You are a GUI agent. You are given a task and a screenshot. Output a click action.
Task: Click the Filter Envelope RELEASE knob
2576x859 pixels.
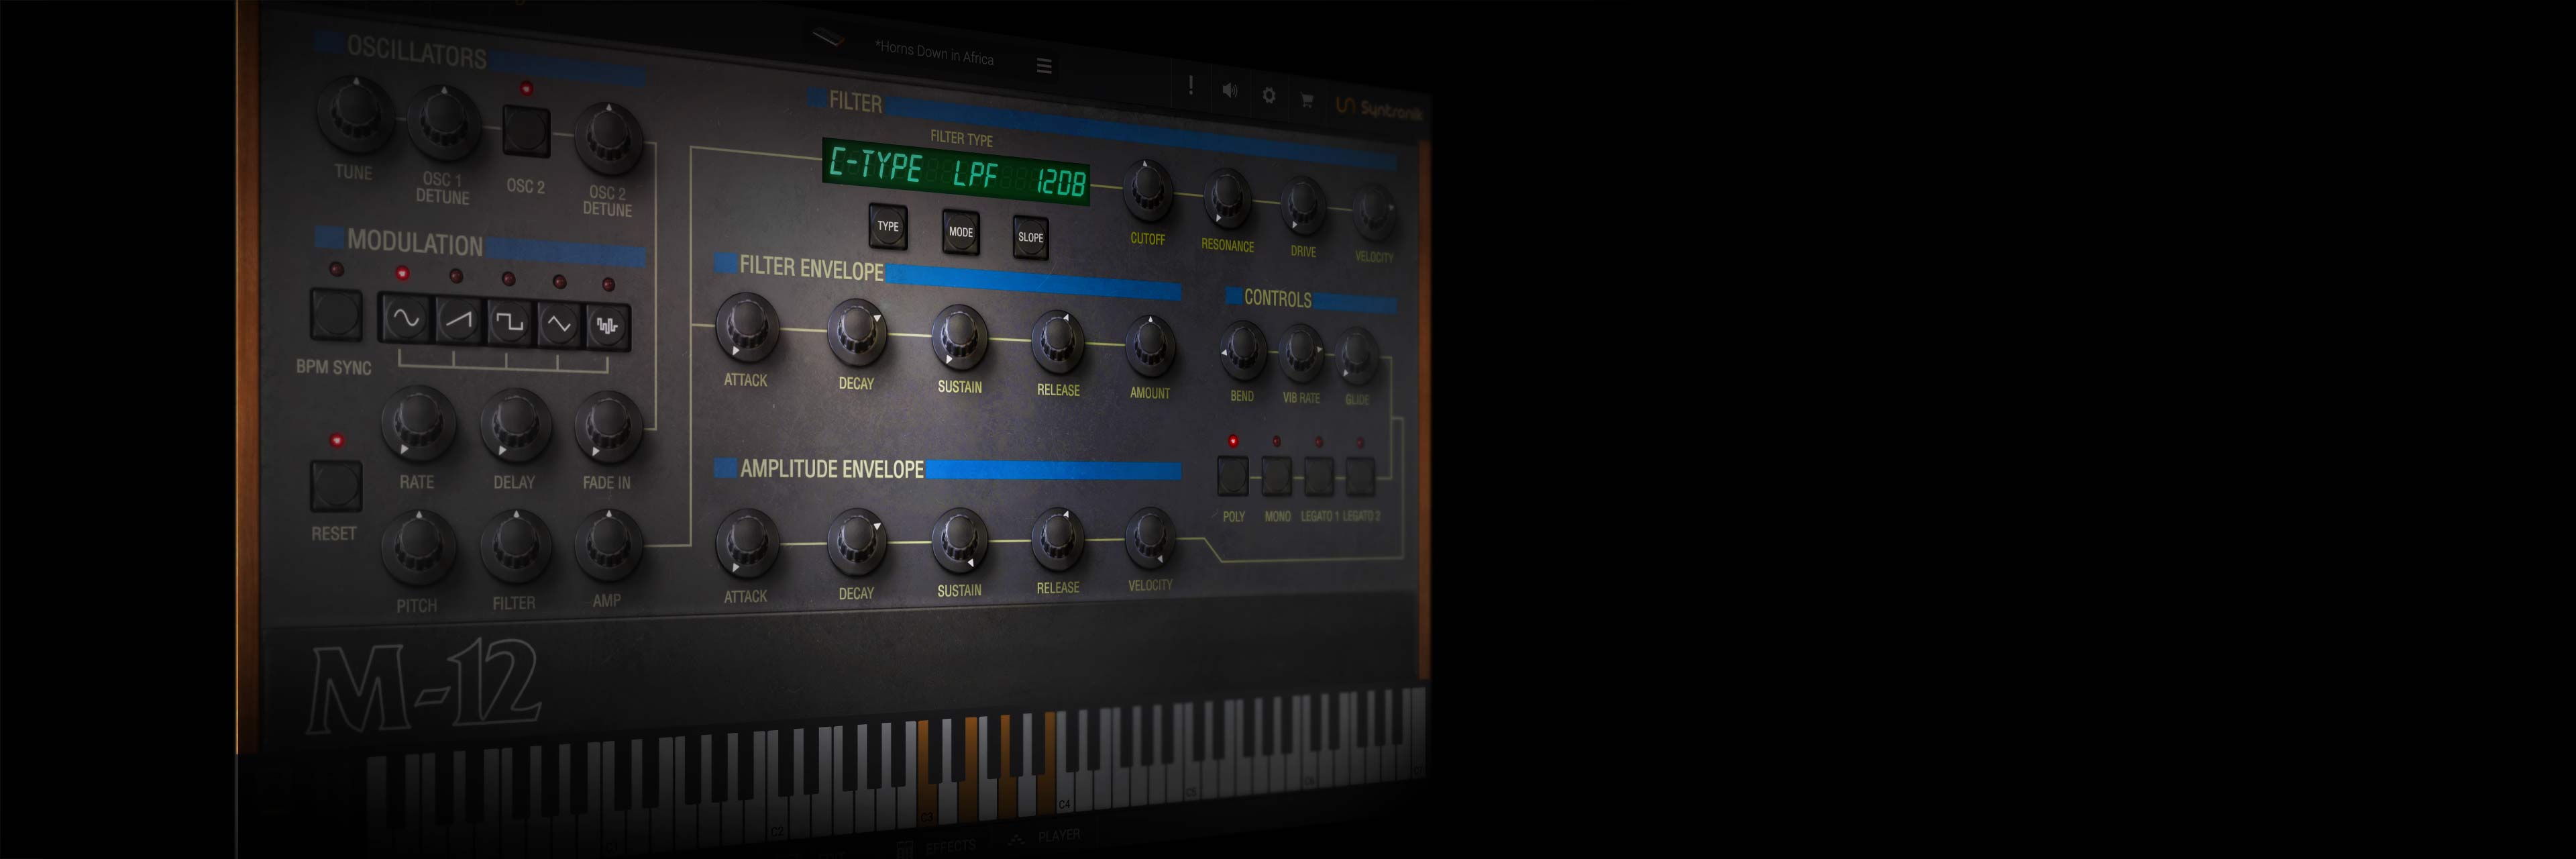coord(1057,341)
